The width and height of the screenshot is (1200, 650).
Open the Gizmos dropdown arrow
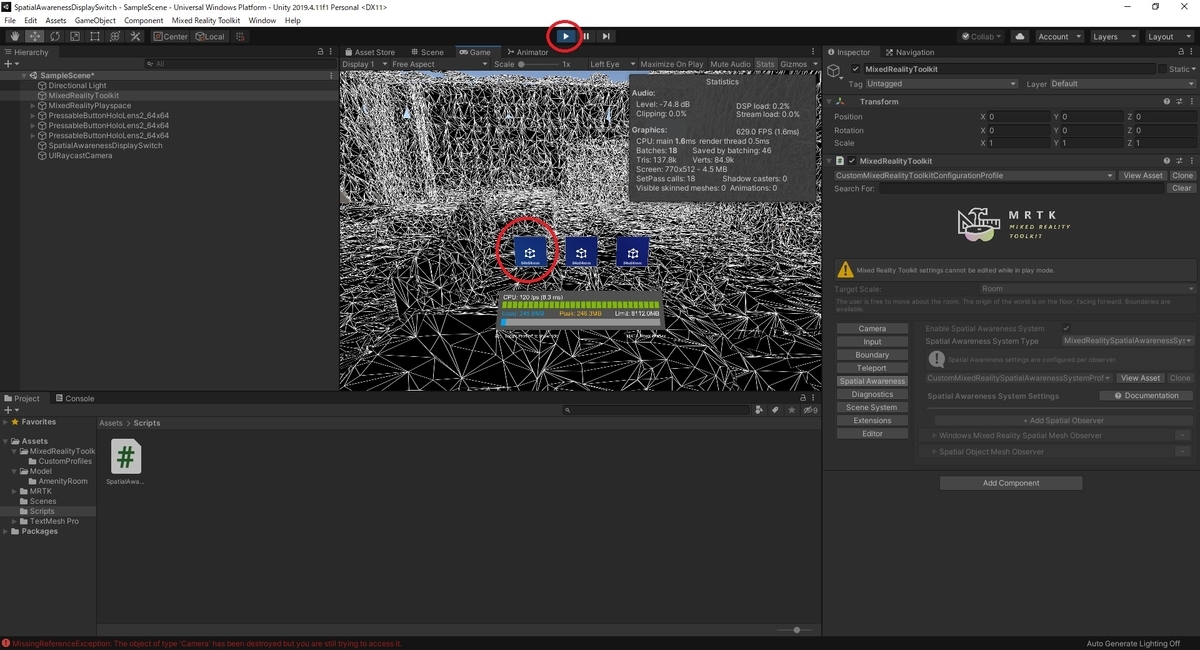tap(814, 64)
